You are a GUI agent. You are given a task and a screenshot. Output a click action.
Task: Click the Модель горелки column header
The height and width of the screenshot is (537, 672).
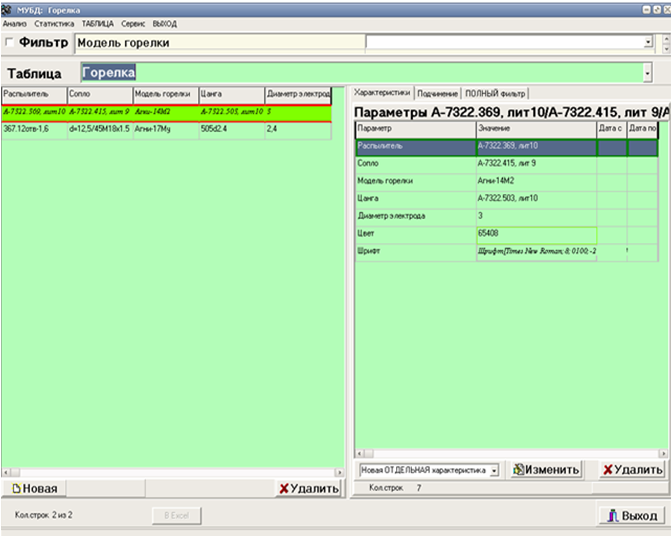[x=166, y=94]
